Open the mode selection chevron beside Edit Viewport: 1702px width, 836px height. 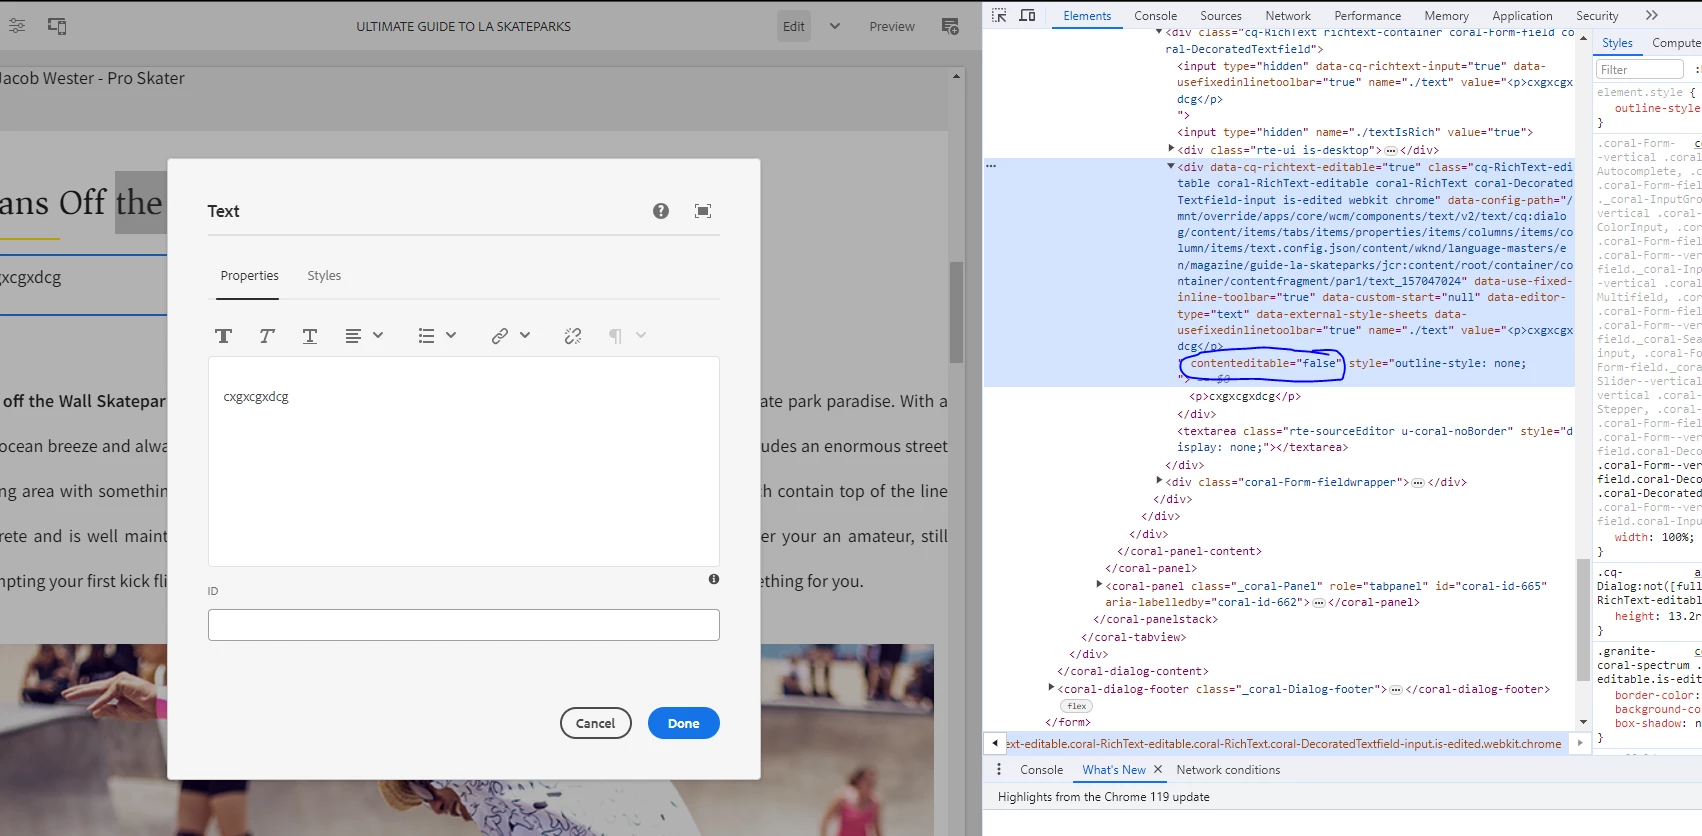click(x=835, y=26)
